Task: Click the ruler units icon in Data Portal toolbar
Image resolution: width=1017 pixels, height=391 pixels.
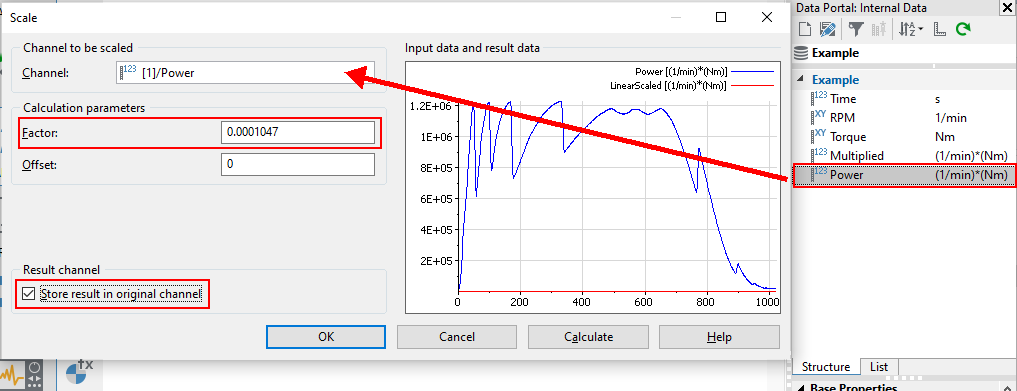Action: click(x=939, y=29)
